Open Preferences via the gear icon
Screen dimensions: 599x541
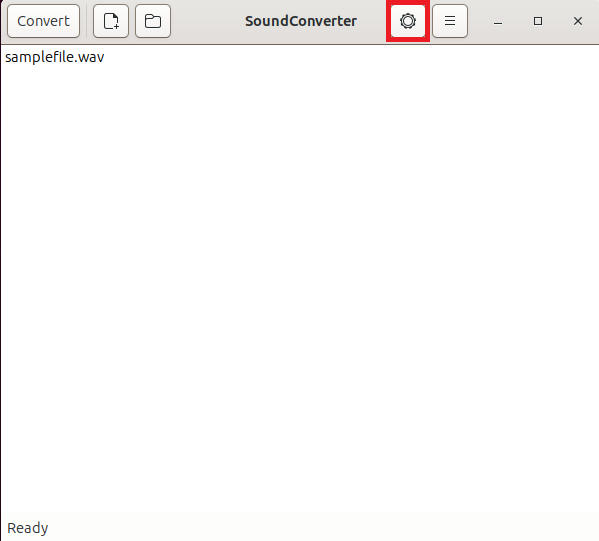[x=408, y=21]
